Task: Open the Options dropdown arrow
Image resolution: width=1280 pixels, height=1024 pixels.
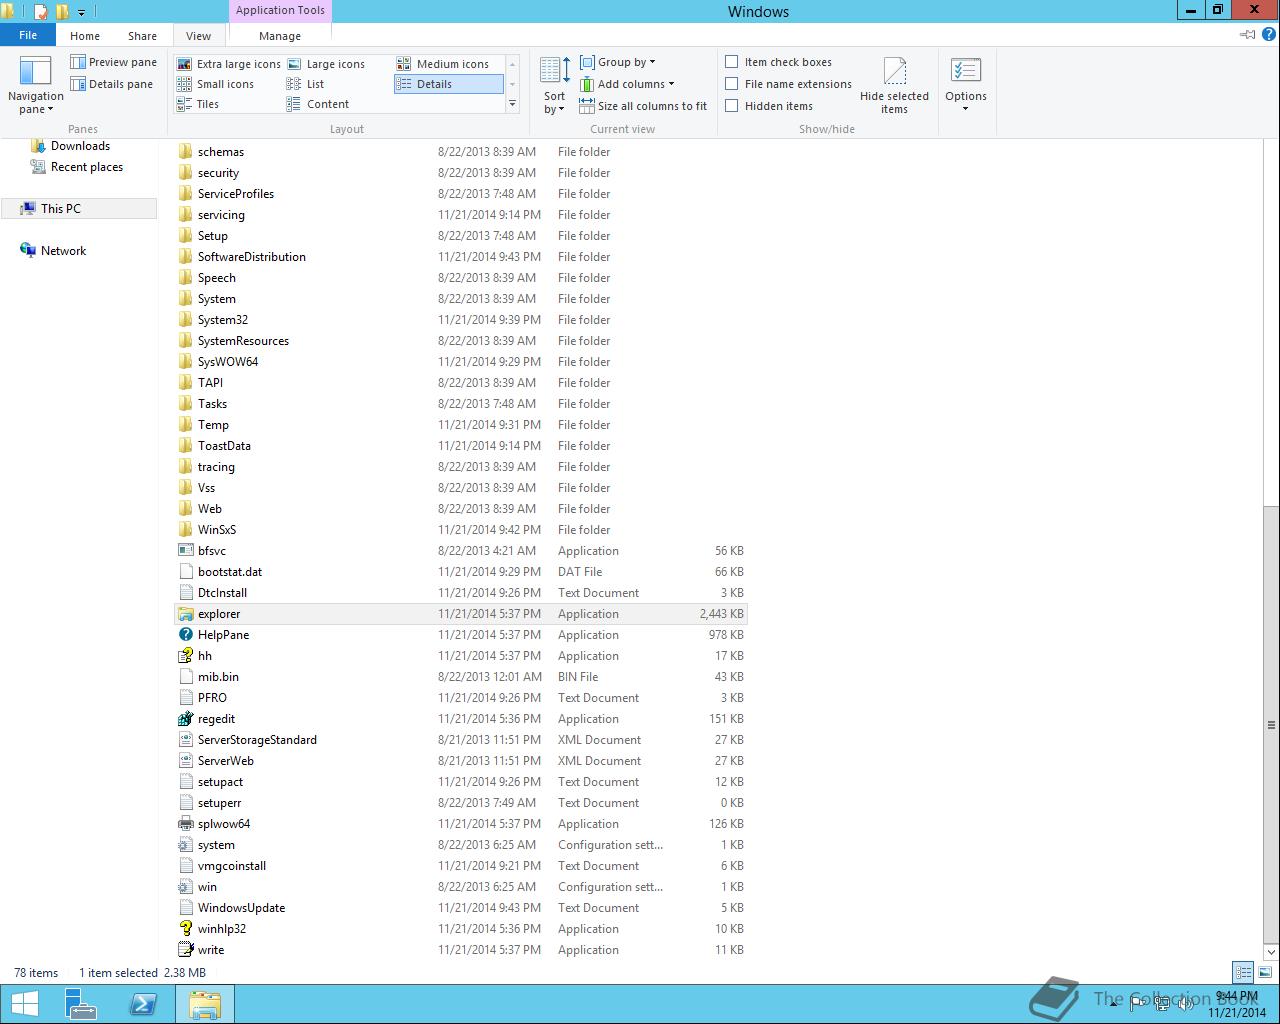Action: pyautogui.click(x=965, y=108)
